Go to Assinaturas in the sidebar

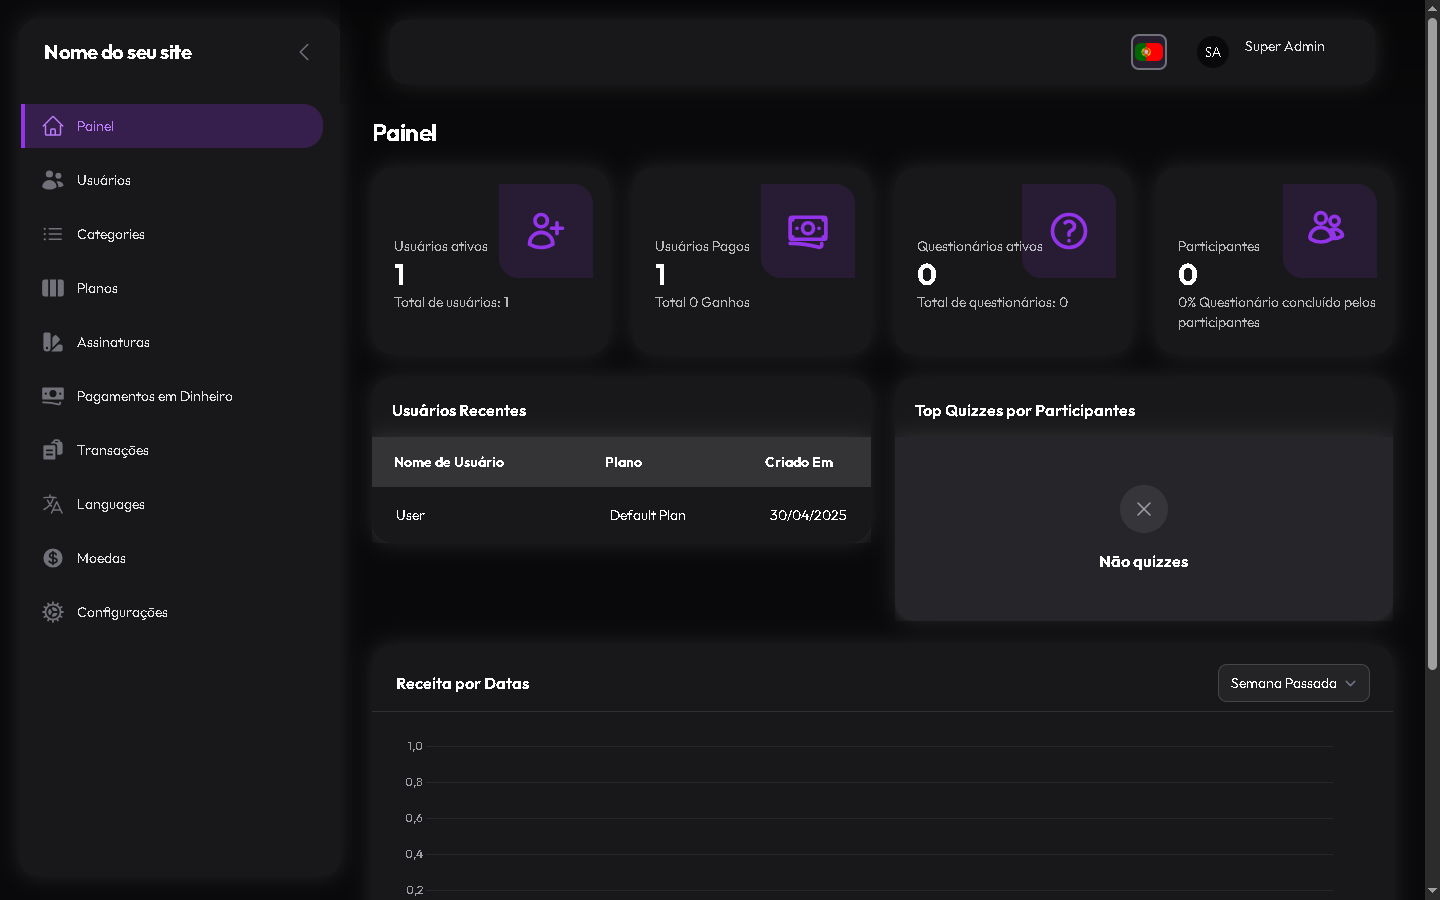click(113, 342)
